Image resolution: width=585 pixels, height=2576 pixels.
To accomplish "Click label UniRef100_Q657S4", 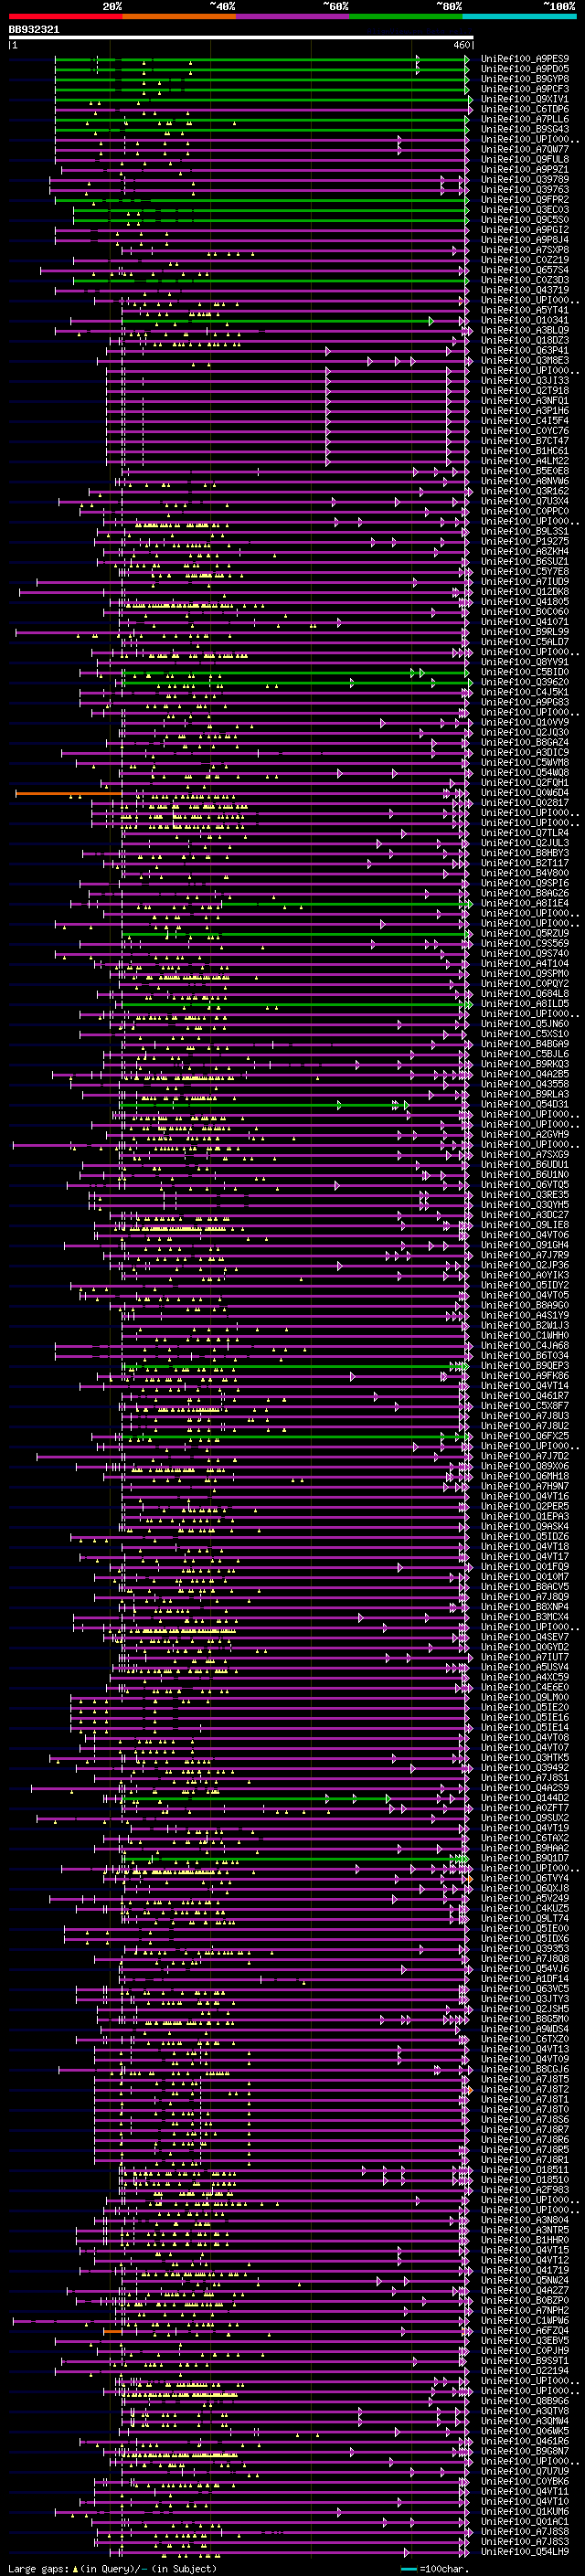I will pyautogui.click(x=525, y=269).
